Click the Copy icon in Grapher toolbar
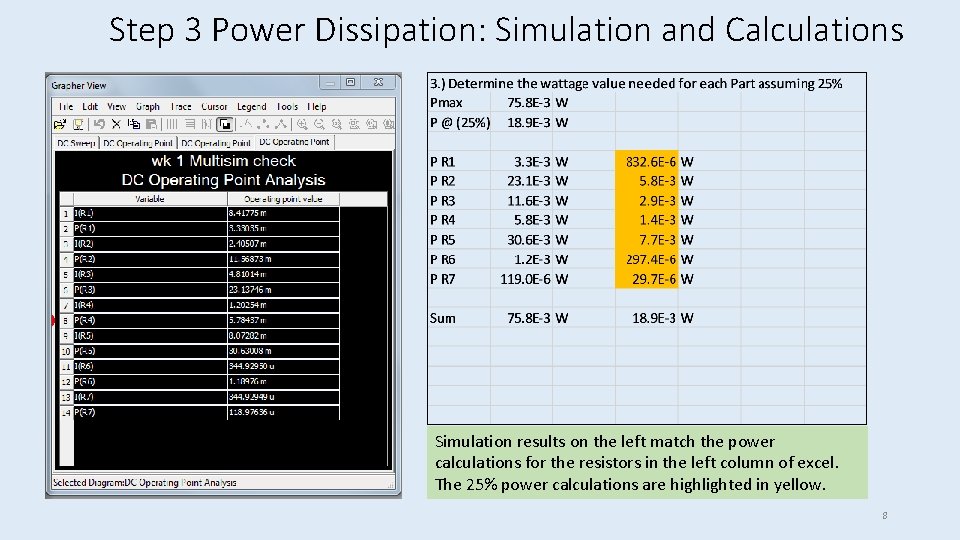Image resolution: width=960 pixels, height=540 pixels. (133, 124)
